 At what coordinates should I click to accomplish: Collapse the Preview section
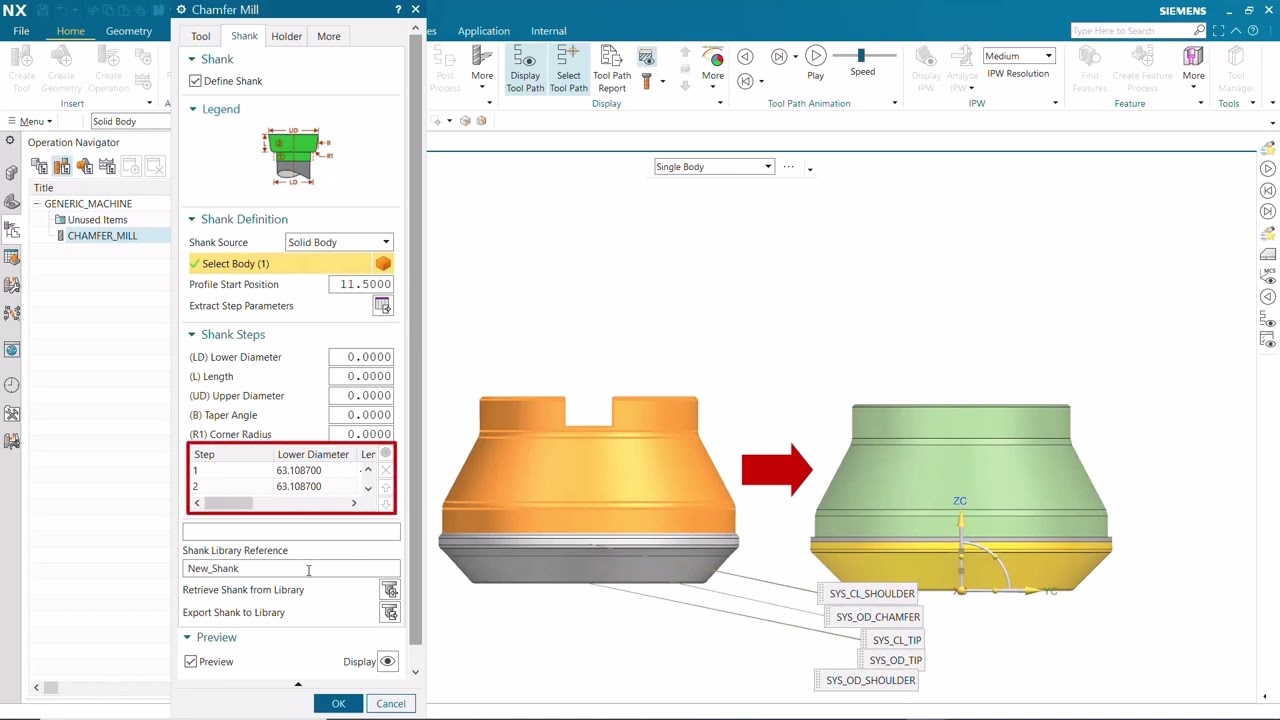[x=187, y=637]
